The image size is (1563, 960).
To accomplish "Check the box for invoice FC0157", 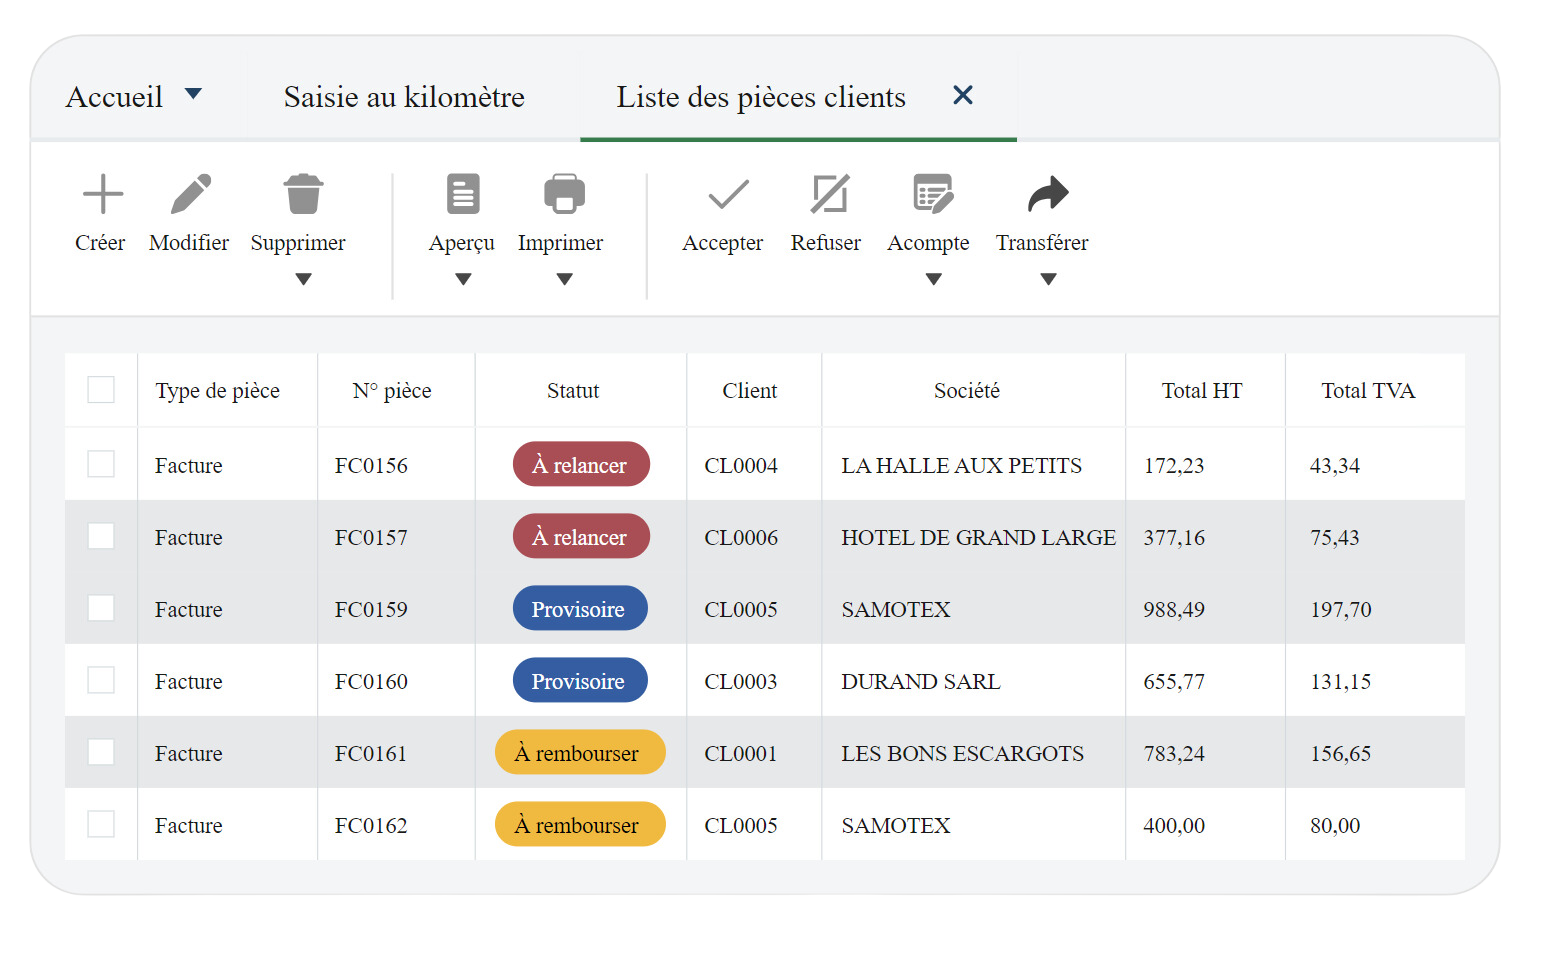I will click(101, 536).
